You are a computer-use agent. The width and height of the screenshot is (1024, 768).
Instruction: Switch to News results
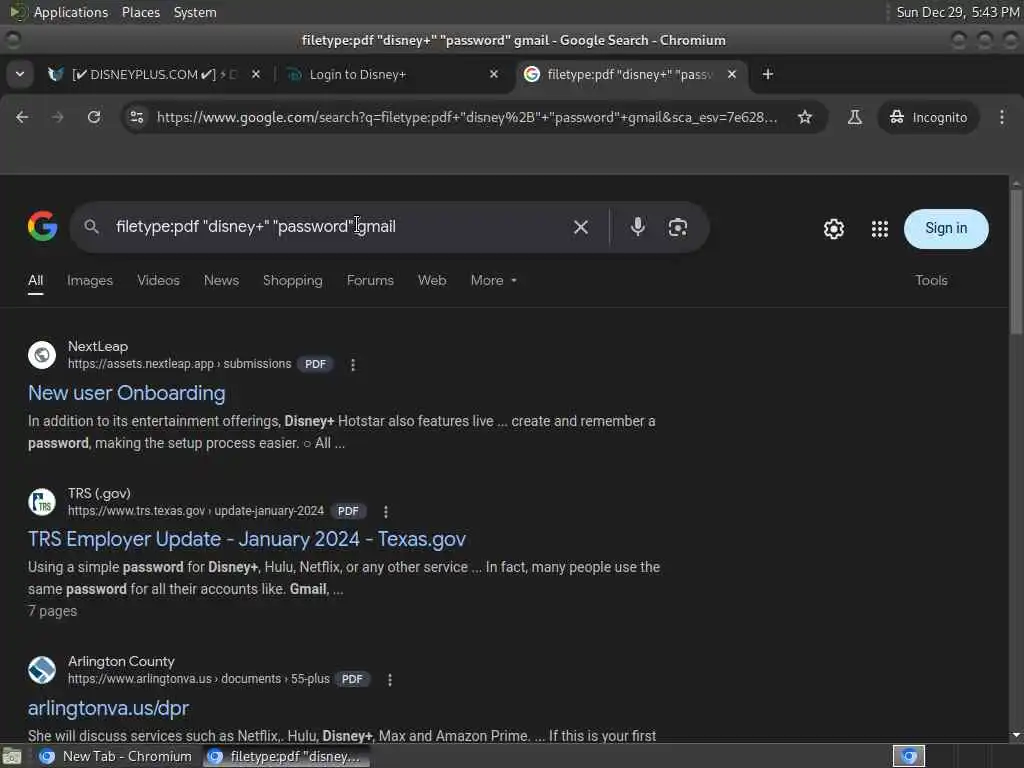pos(221,281)
